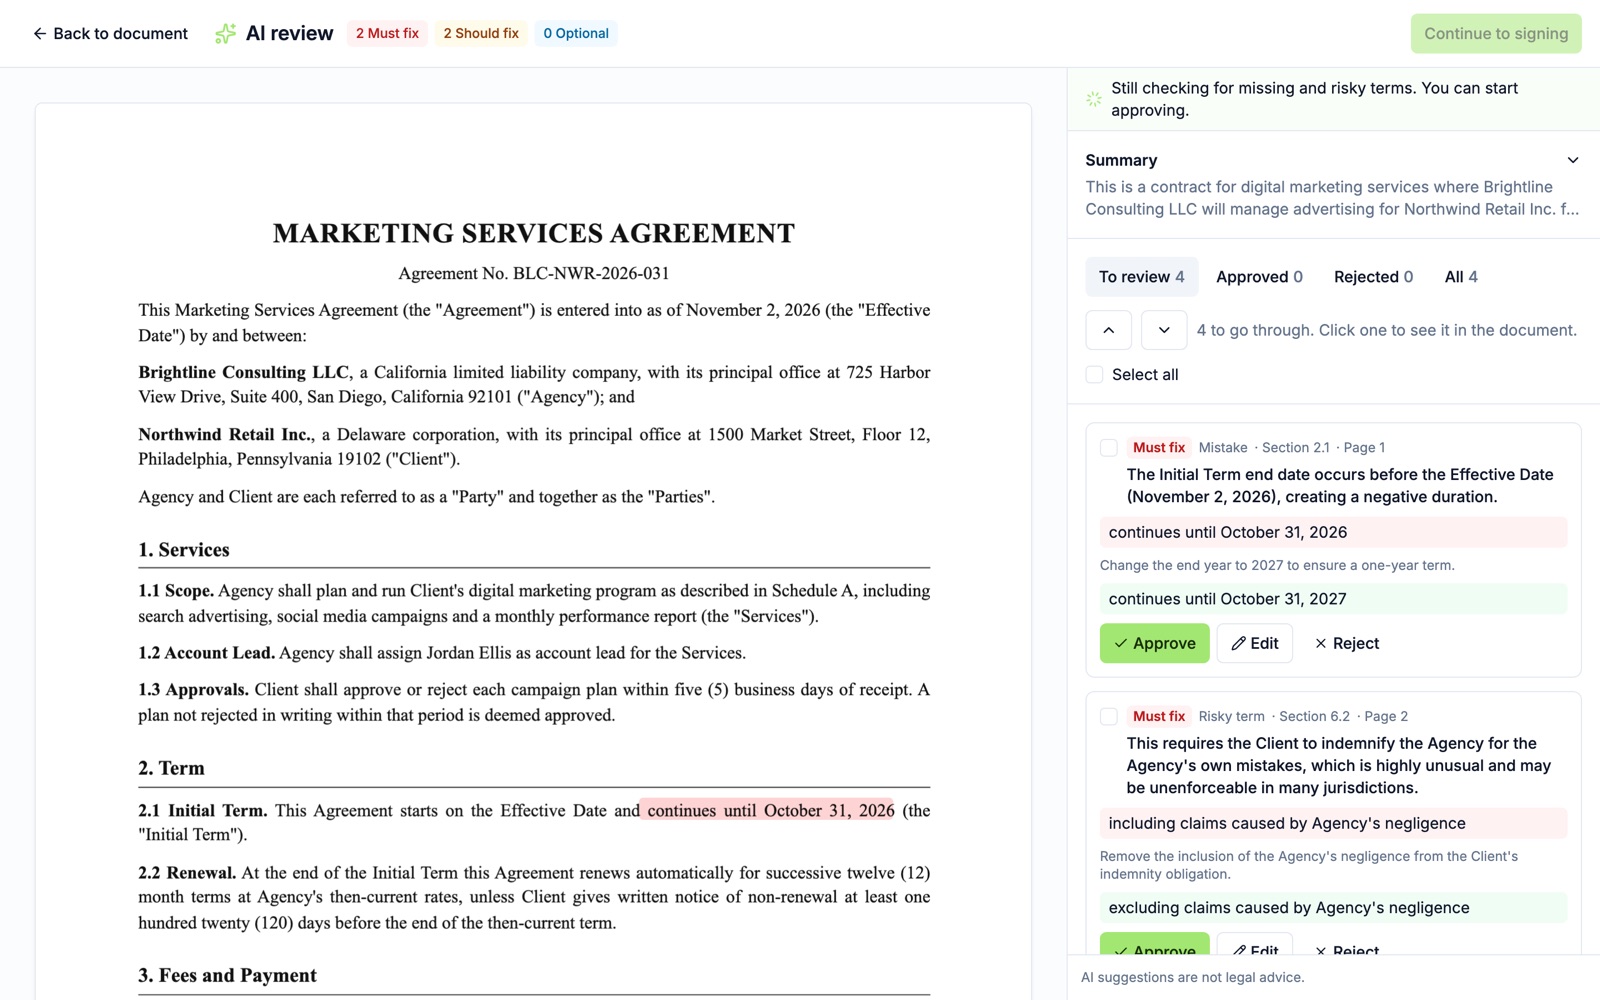
Task: Go to next suggestion with down chevron
Action: [1164, 330]
